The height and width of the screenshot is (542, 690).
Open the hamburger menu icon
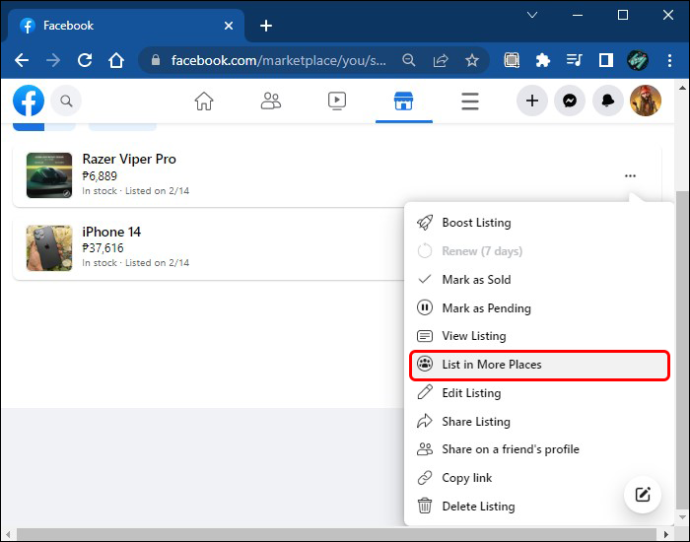point(470,101)
